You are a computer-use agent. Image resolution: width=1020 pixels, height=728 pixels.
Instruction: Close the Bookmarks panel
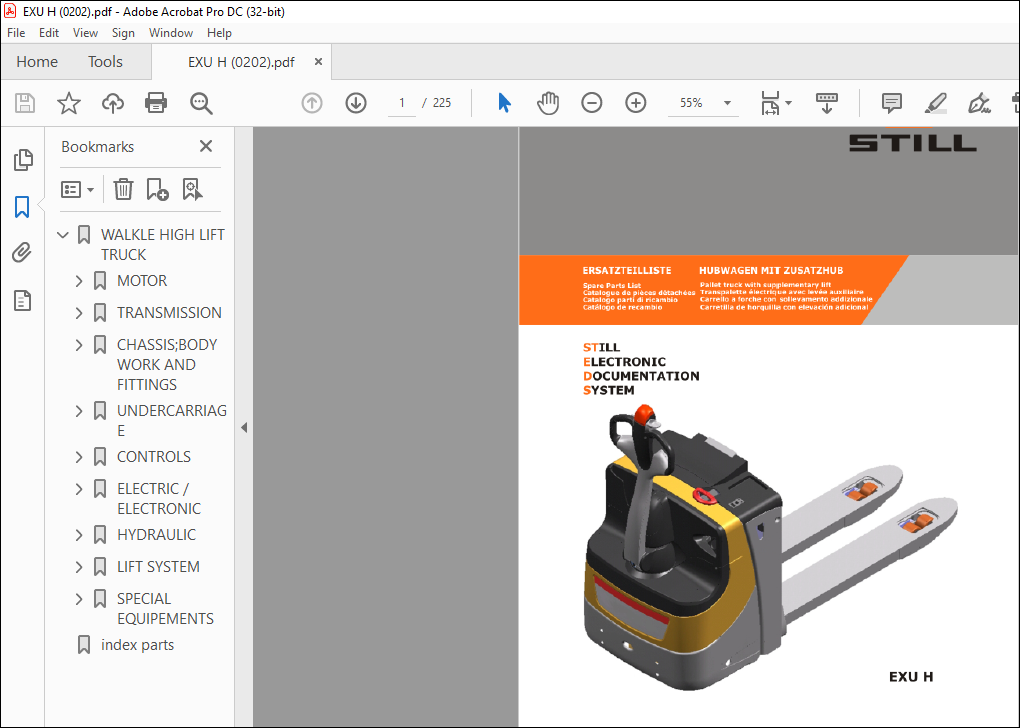pos(206,146)
